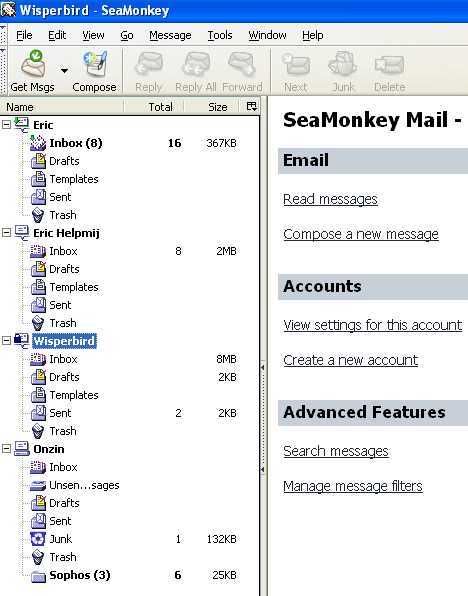Open the Edit menu

(57, 35)
